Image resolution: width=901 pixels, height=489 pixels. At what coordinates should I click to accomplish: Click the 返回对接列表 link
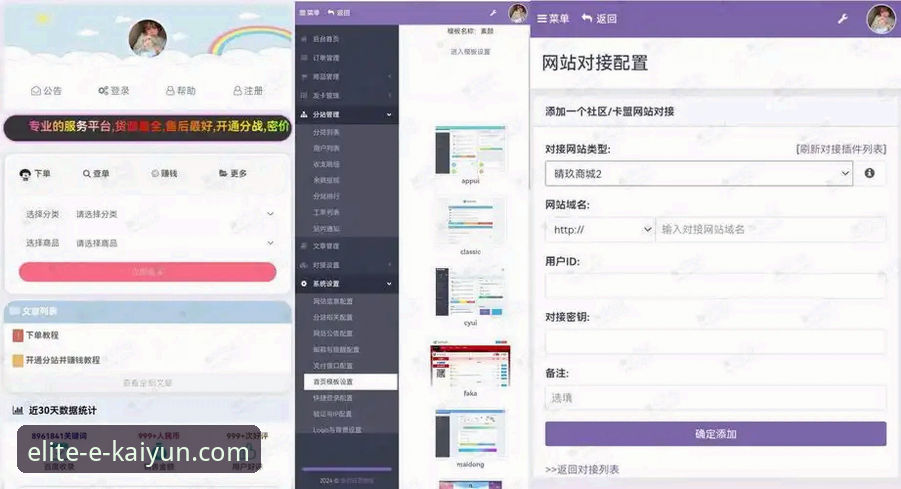click(582, 469)
